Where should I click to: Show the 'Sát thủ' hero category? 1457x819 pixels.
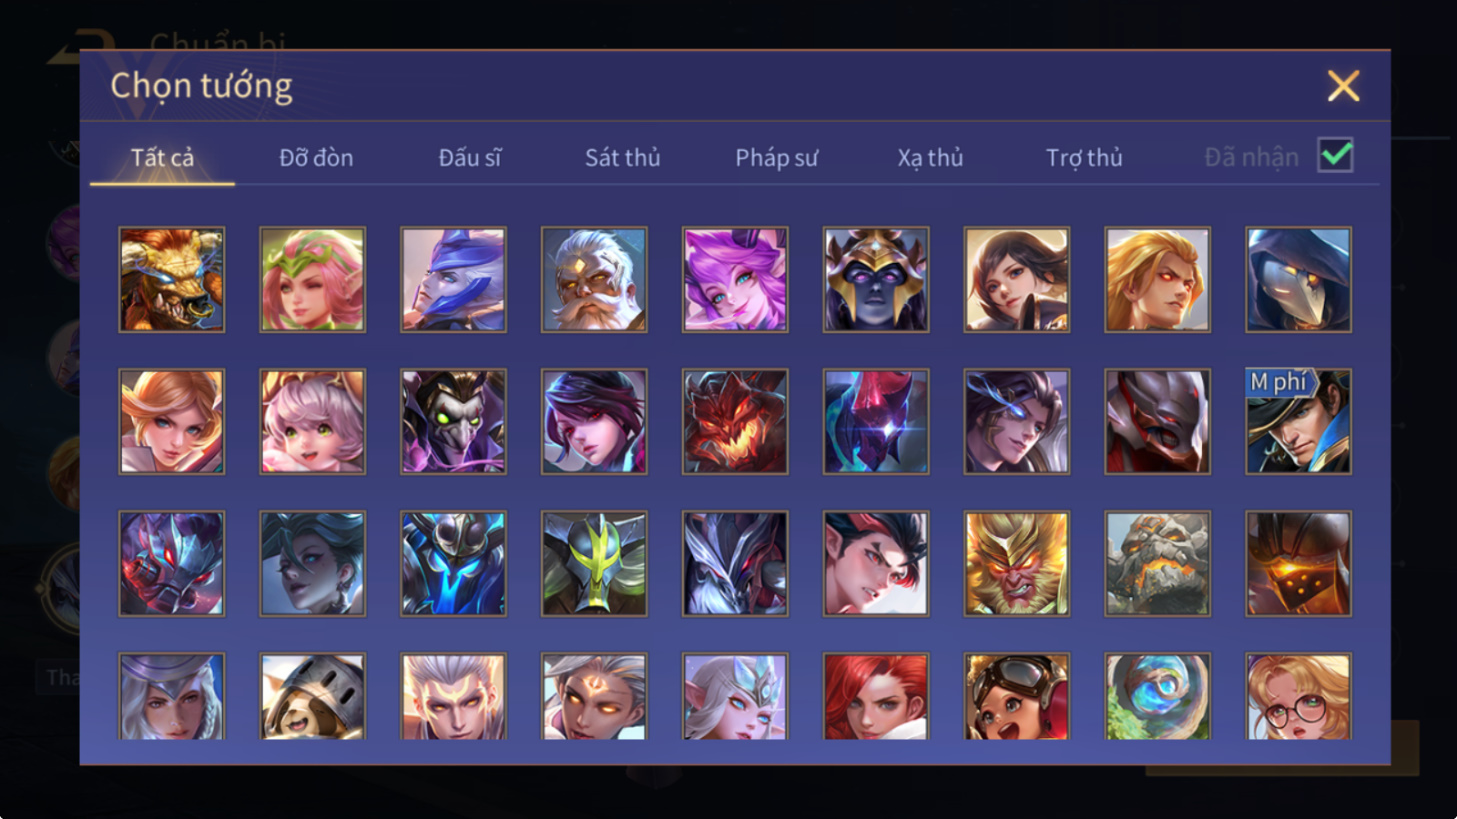point(623,157)
